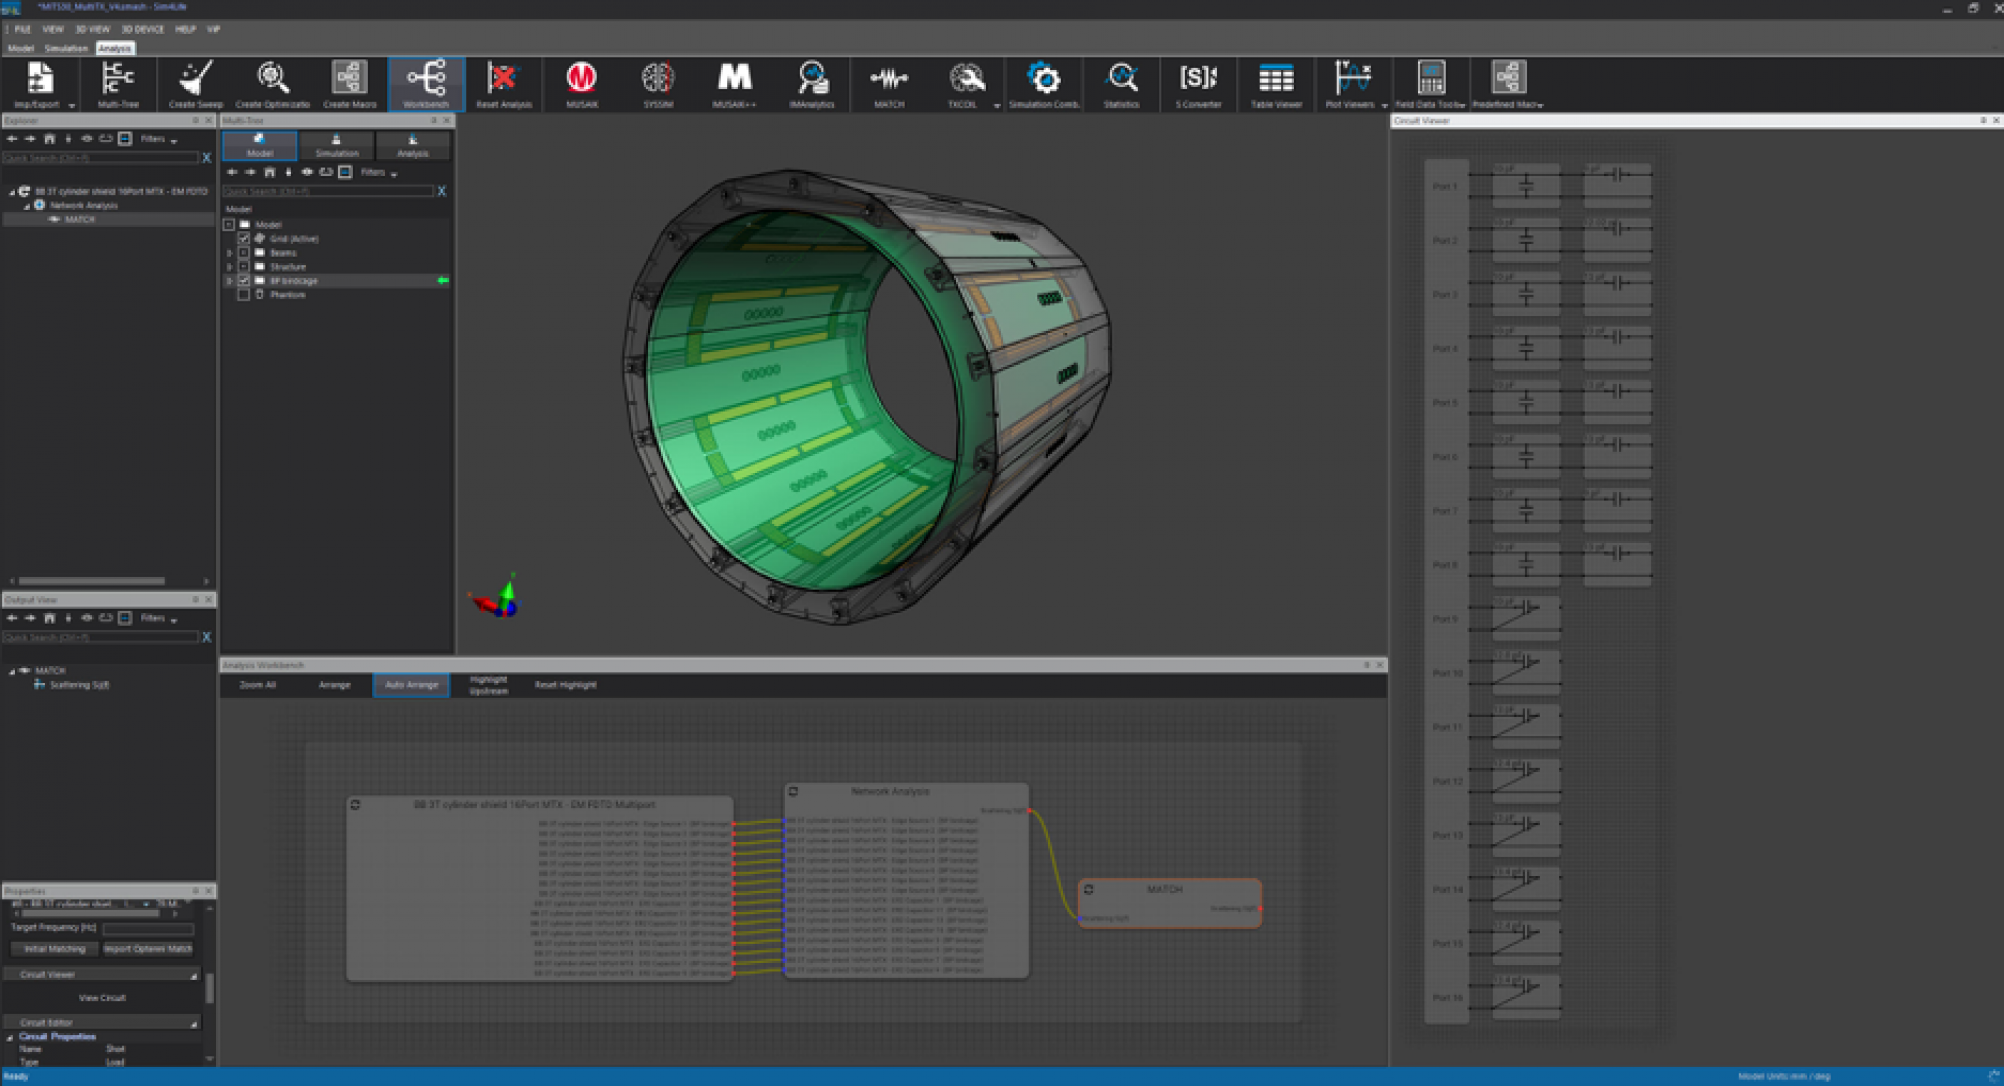The height and width of the screenshot is (1086, 2004).
Task: Open Multi-Tree Filters dropdown
Action: tap(379, 172)
